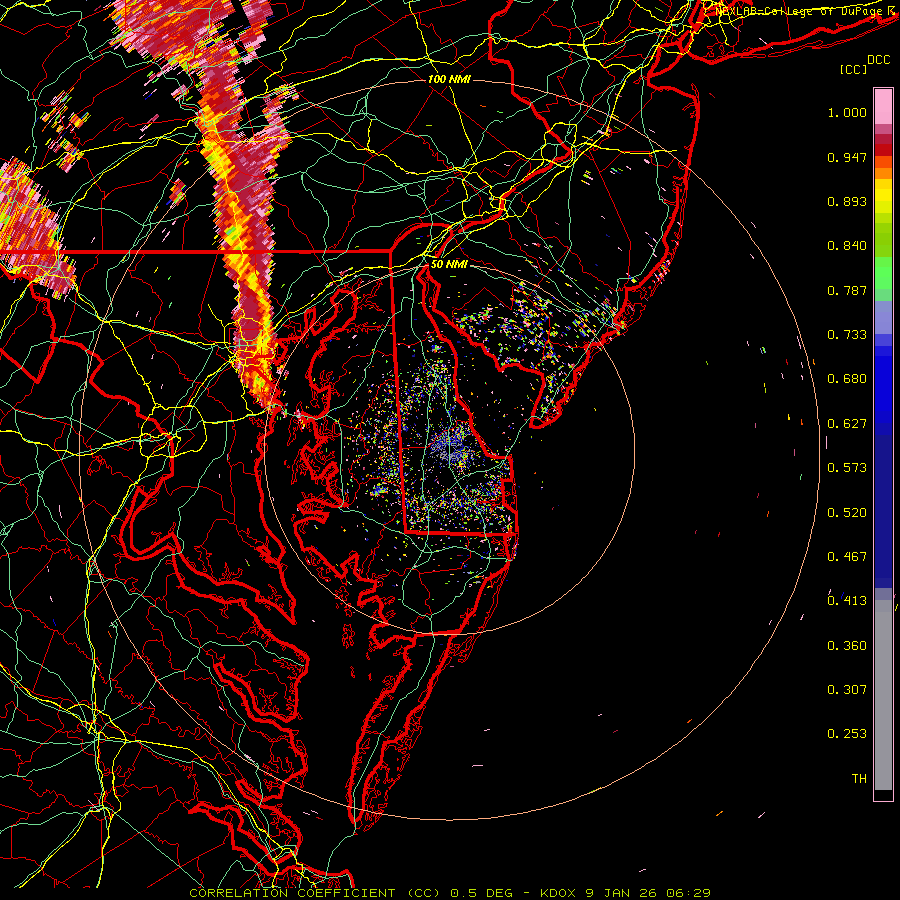Click the 100 NMI range ring label
Screen dimensions: 900x900
(x=449, y=79)
